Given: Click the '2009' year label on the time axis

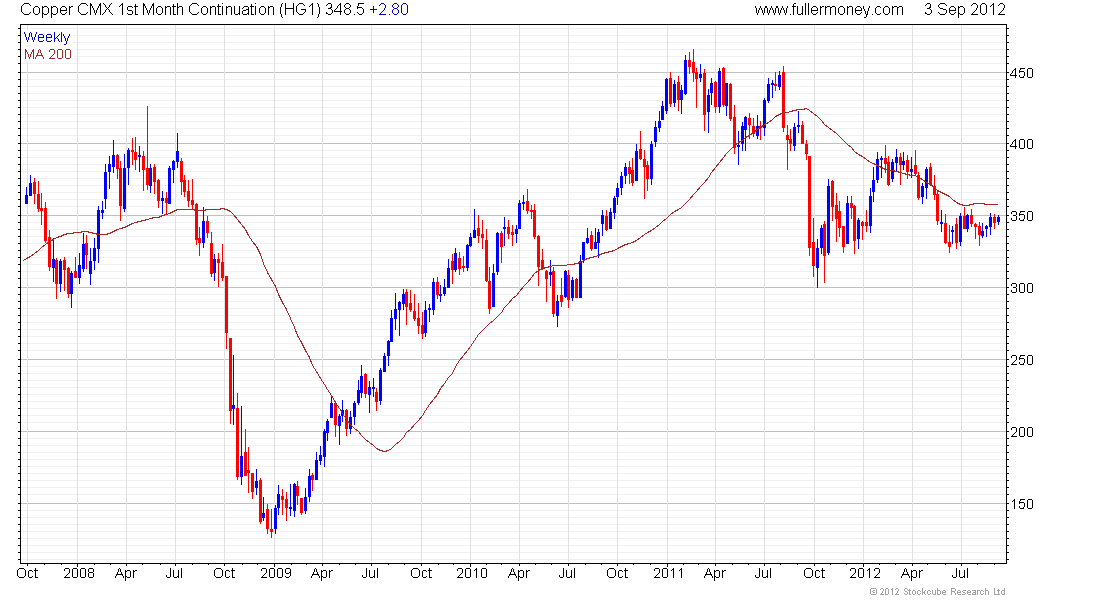Looking at the screenshot, I should click(x=276, y=573).
